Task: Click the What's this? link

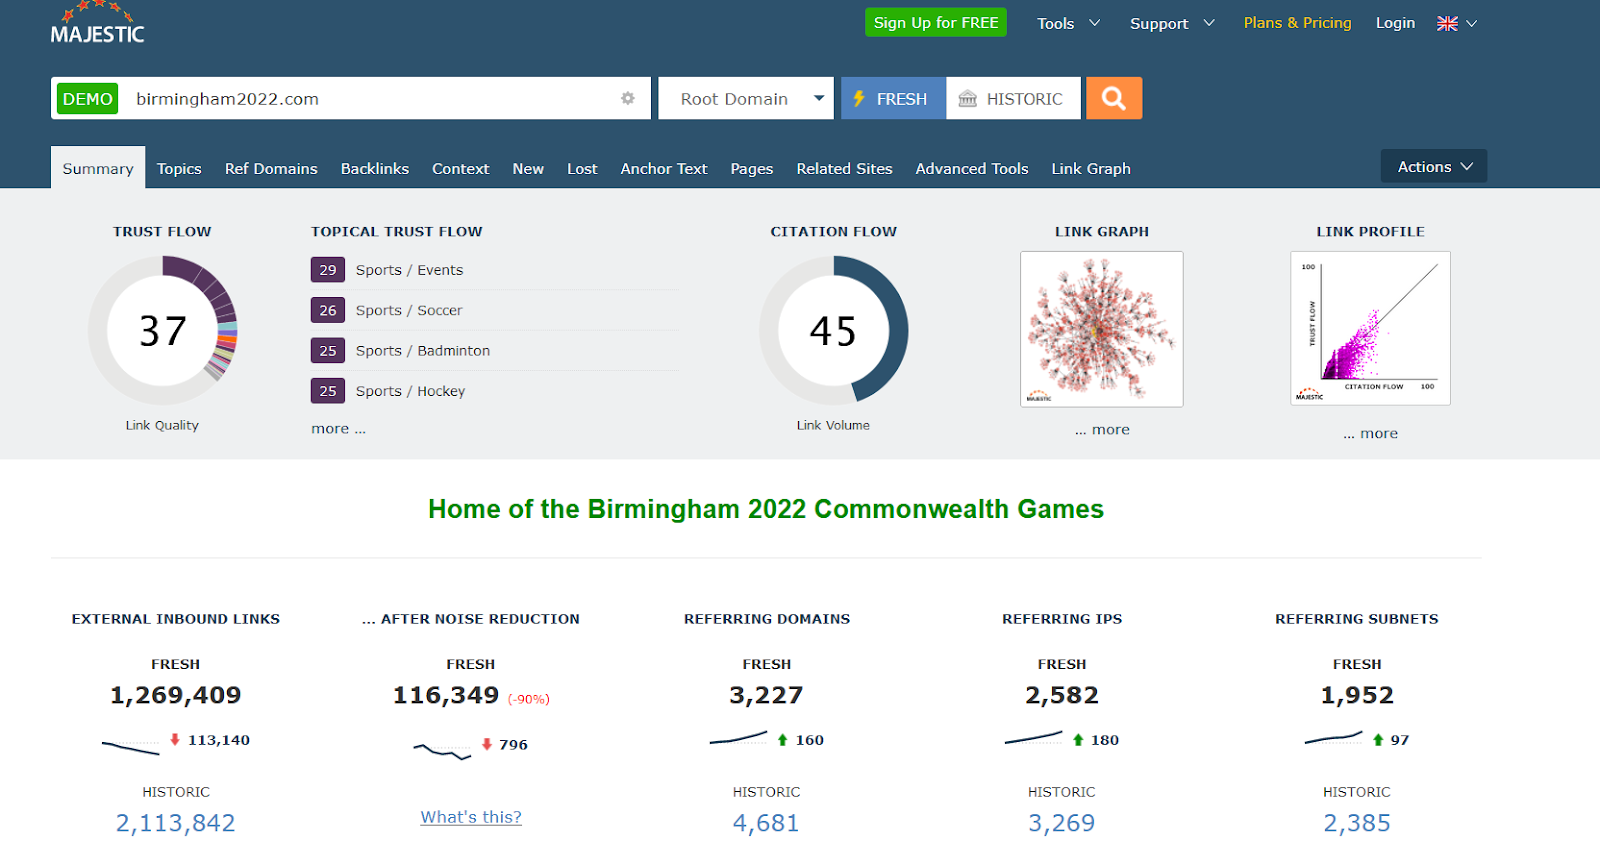Action: click(471, 817)
